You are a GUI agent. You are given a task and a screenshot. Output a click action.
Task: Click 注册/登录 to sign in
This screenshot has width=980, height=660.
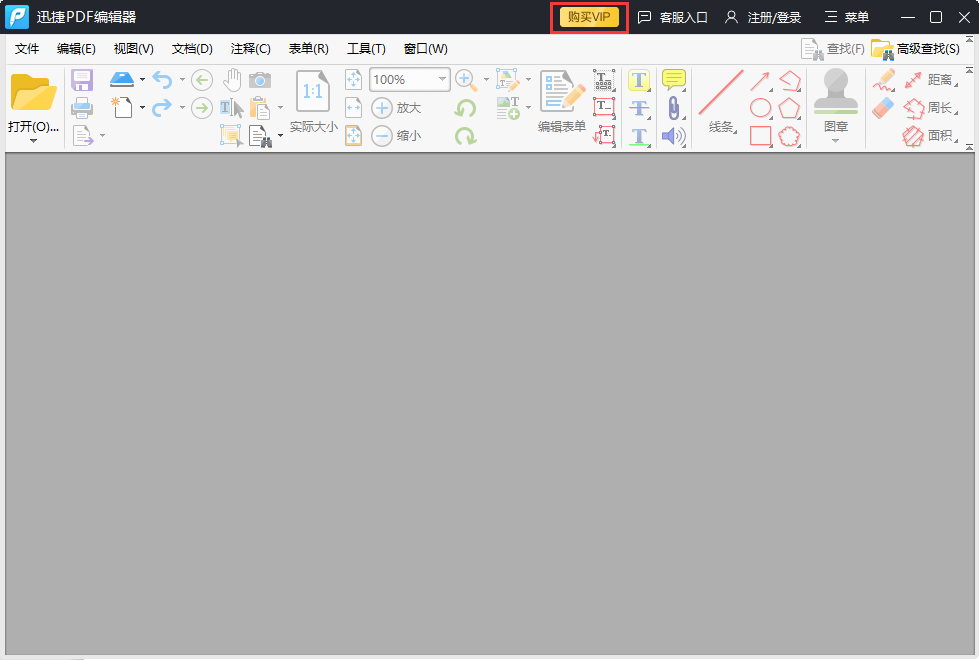click(762, 18)
